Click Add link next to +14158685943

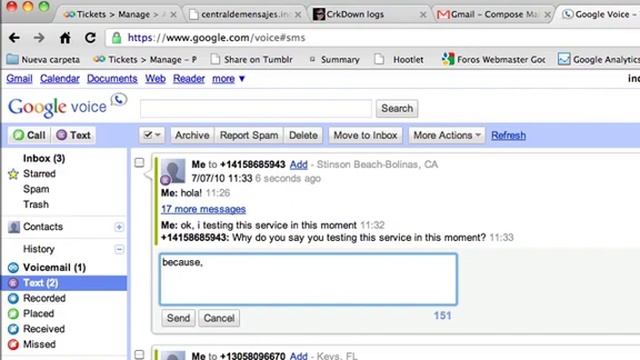(298, 164)
